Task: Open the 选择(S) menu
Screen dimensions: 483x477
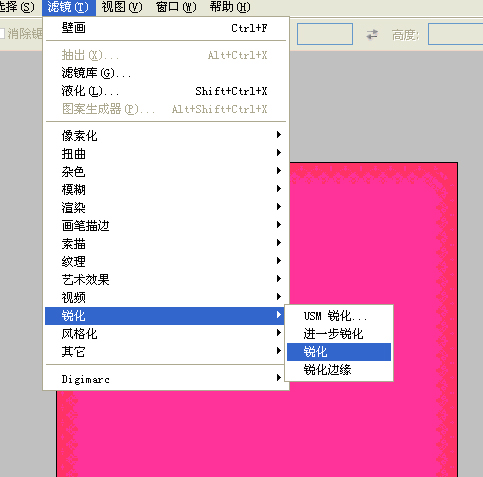Action: point(17,7)
